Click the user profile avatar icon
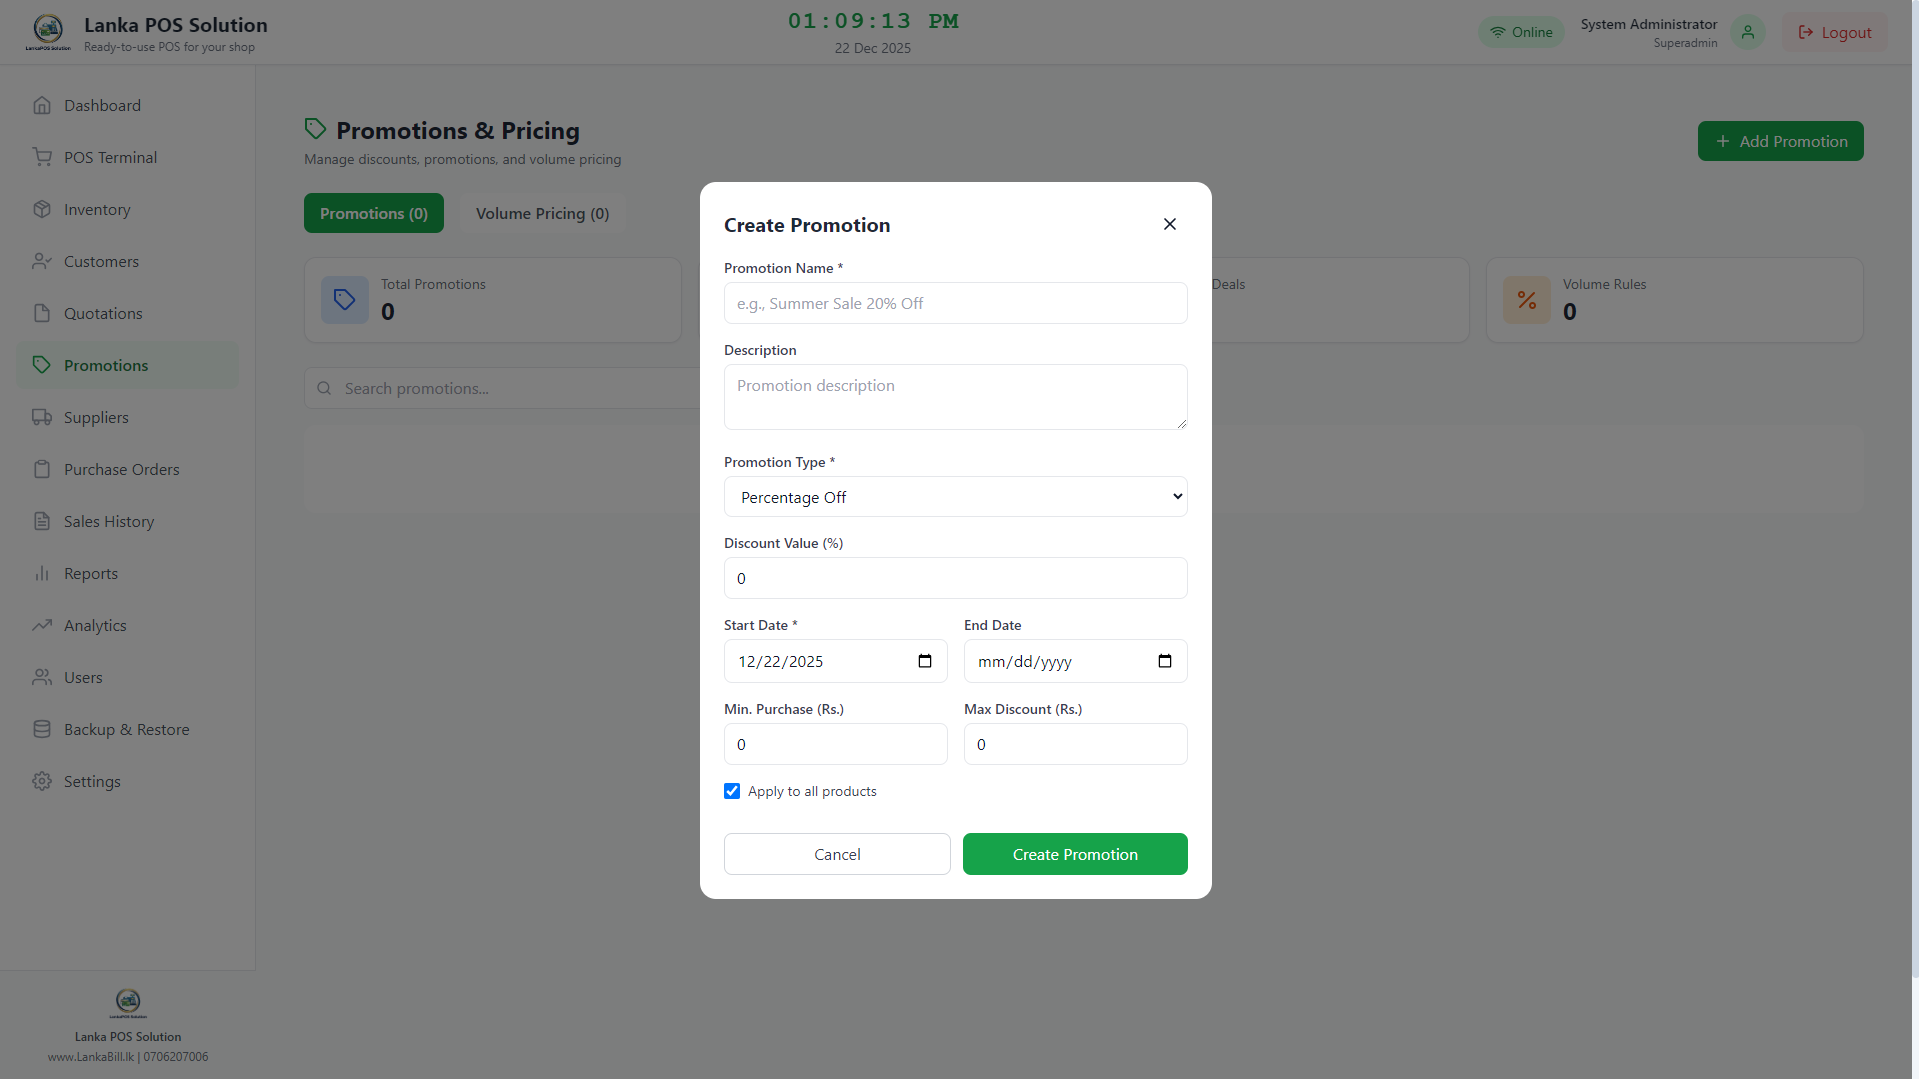This screenshot has width=1919, height=1079. [x=1747, y=32]
